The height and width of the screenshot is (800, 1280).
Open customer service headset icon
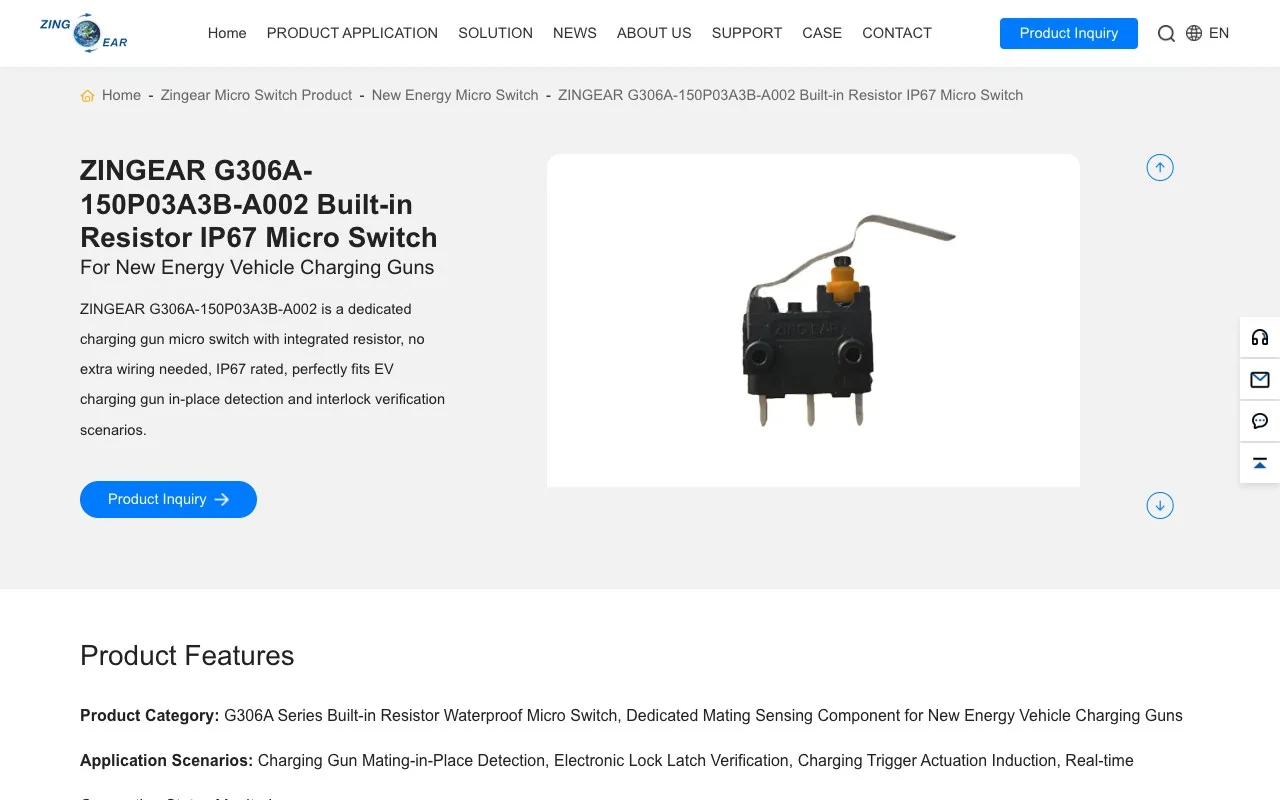click(x=1260, y=337)
